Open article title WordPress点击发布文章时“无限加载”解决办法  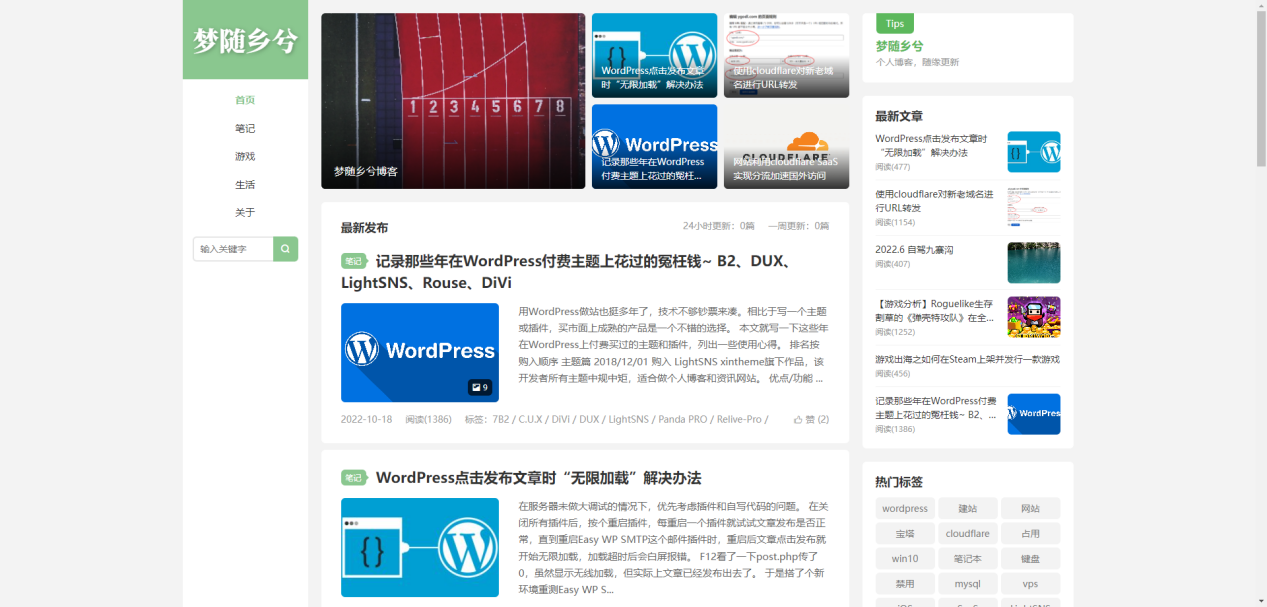point(538,478)
